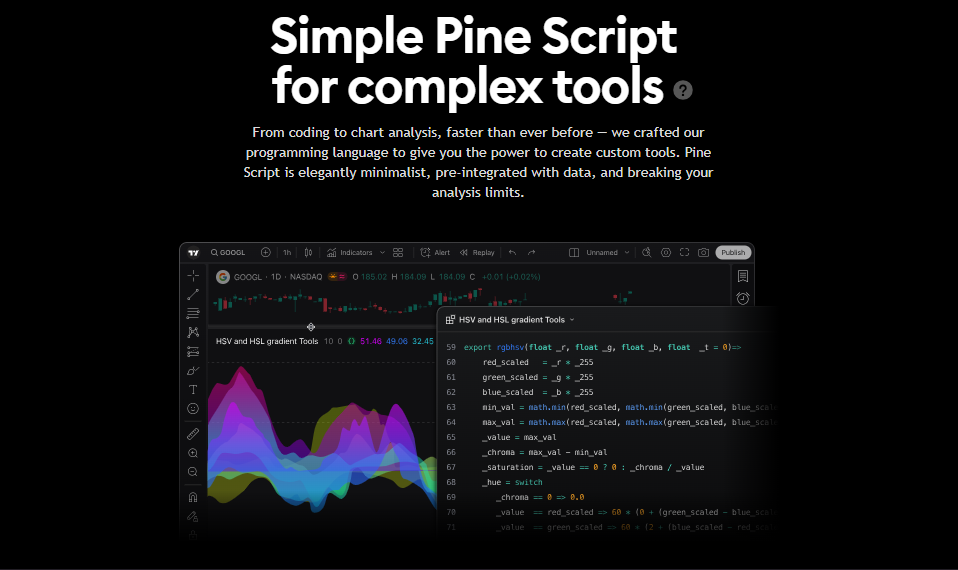Select the brush drawing tool
Screen dimensions: 958x570
click(193, 370)
